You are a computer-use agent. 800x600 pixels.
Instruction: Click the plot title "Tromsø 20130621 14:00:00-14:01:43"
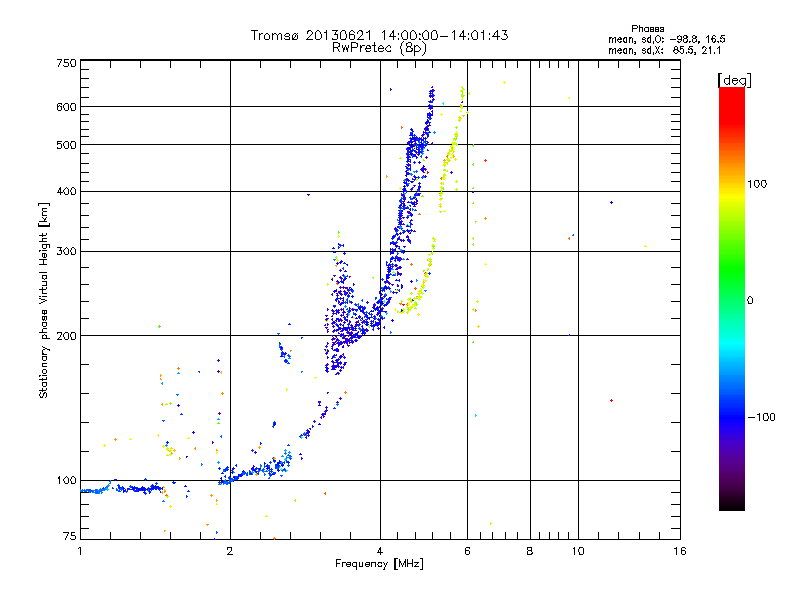click(x=379, y=35)
